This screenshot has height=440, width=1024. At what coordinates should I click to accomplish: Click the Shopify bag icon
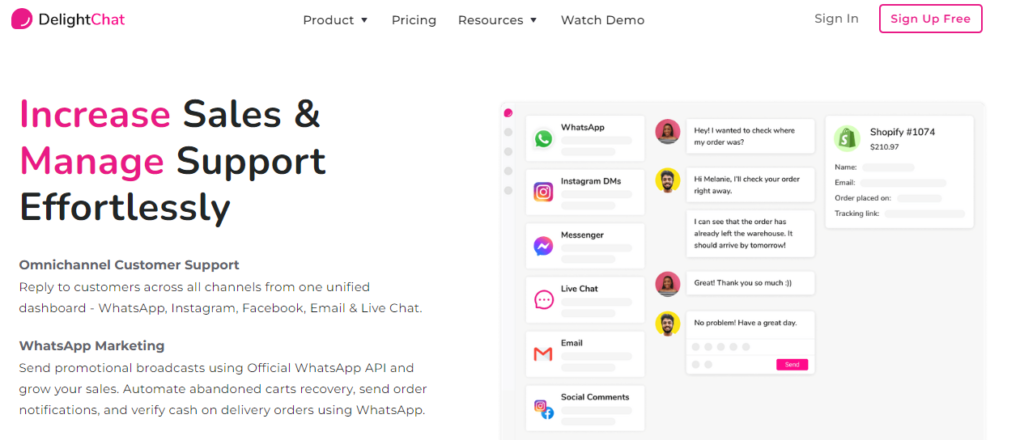[847, 138]
